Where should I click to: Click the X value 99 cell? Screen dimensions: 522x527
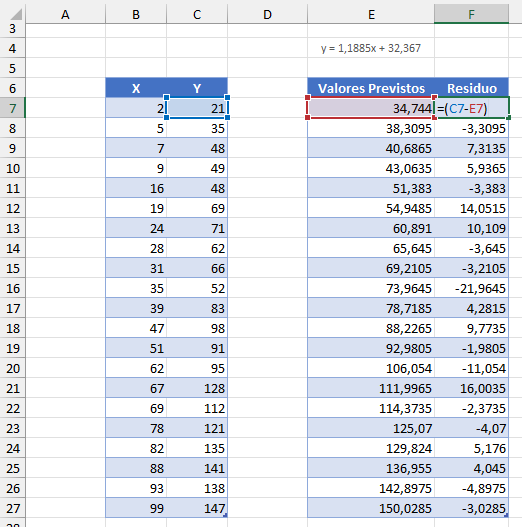pos(136,508)
